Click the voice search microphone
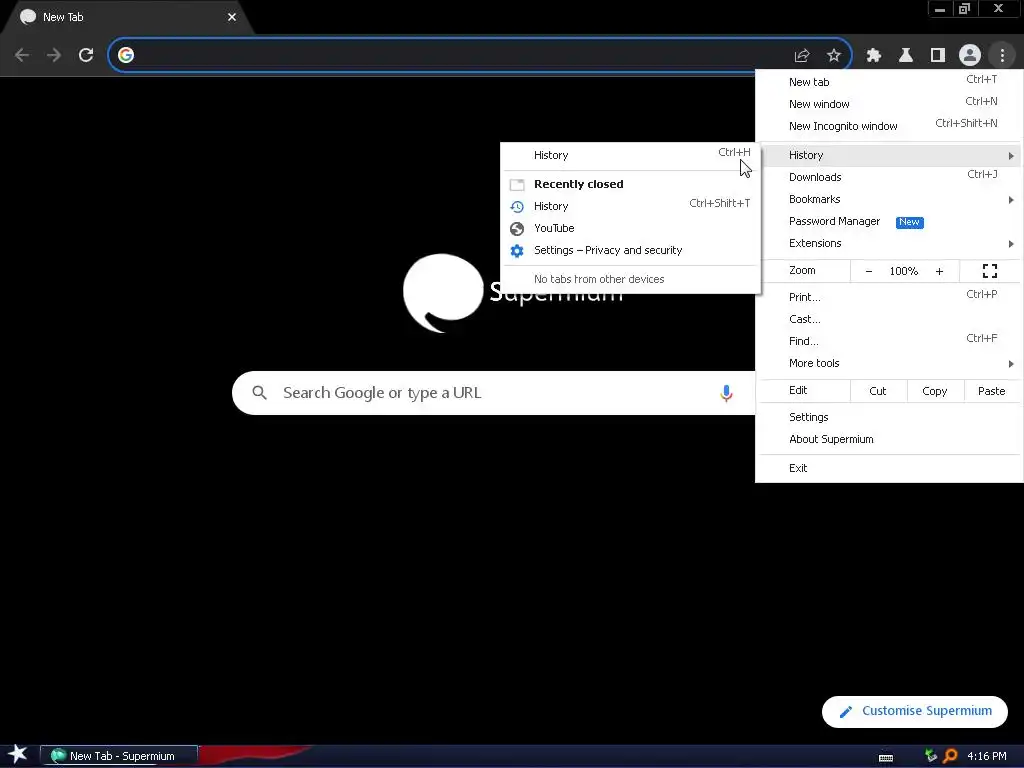The image size is (1024, 768). pyautogui.click(x=726, y=393)
